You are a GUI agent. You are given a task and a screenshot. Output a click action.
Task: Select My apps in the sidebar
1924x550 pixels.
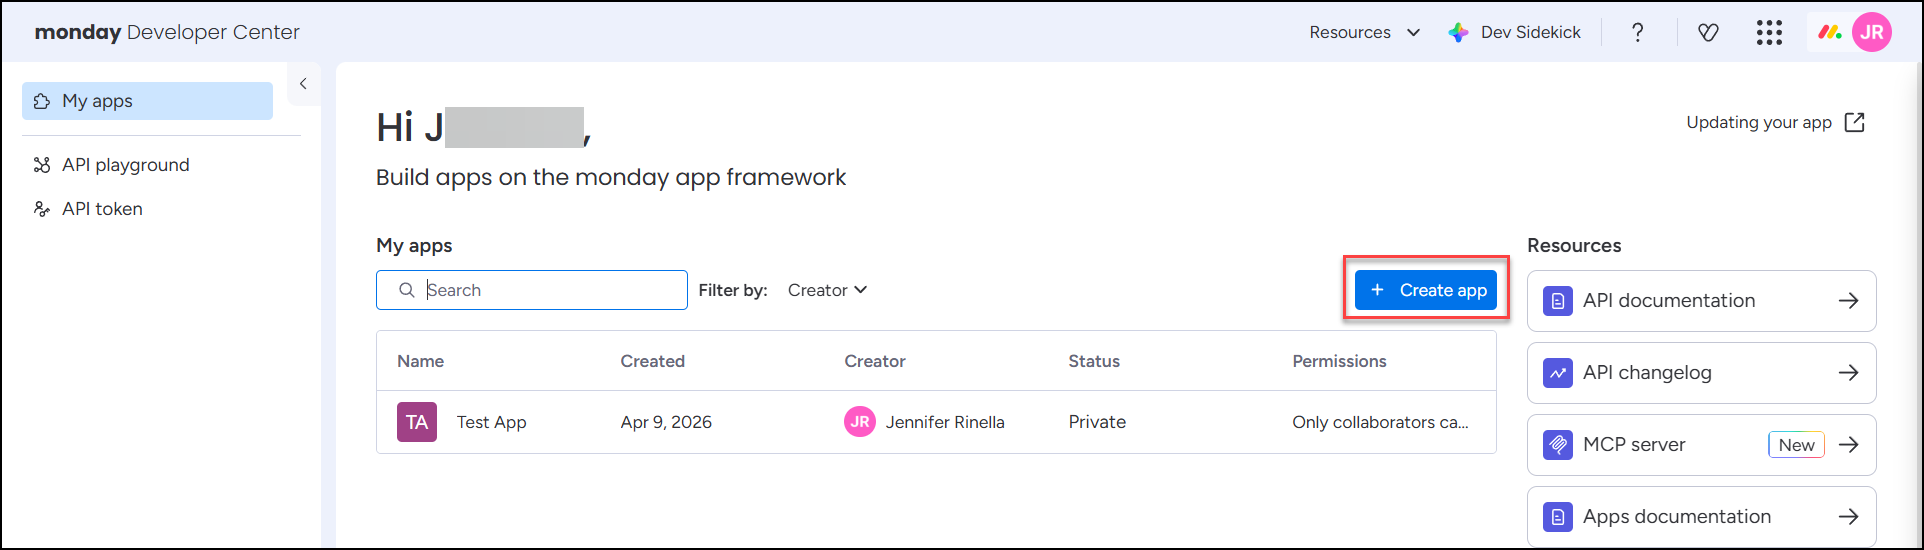147,101
